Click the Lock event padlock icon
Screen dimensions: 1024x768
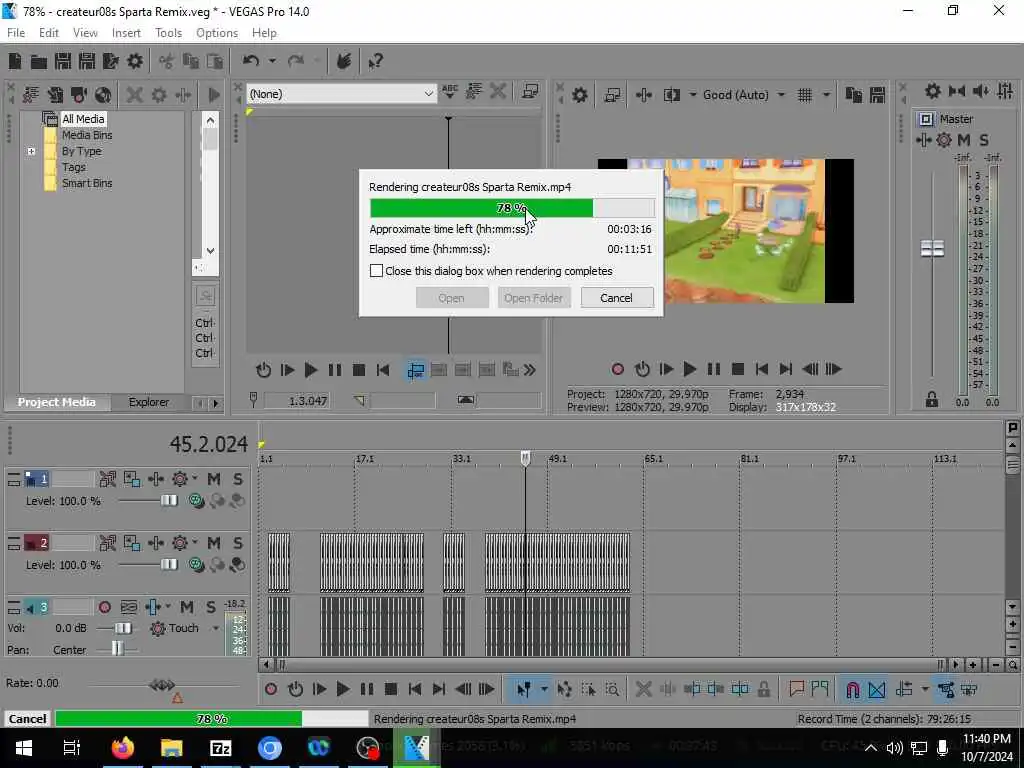click(763, 689)
